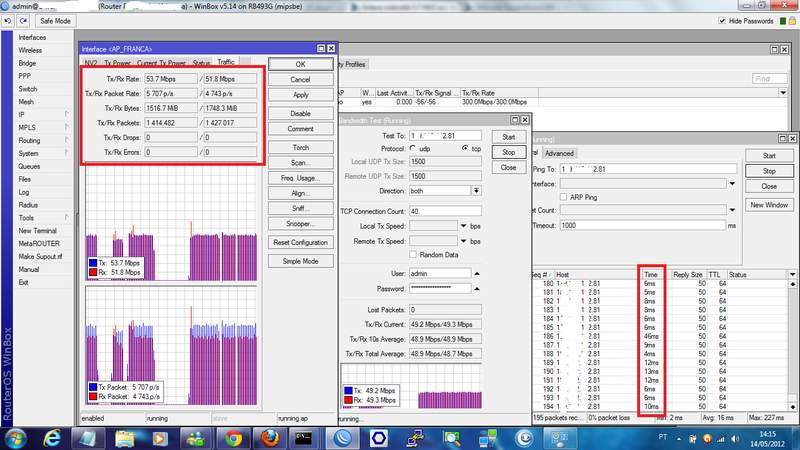
Task: Launch Firefox from the taskbar
Action: pos(271,437)
